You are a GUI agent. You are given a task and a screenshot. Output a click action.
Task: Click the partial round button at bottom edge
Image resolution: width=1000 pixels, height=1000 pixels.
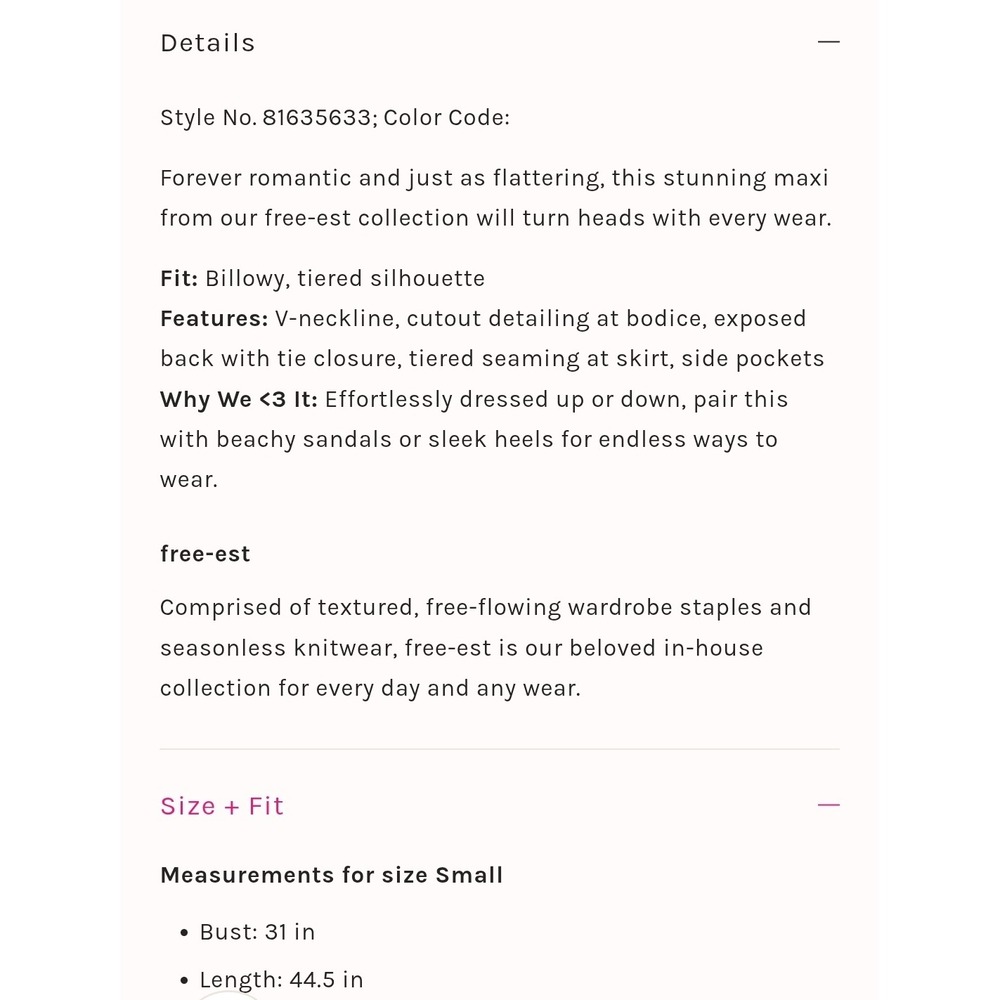click(x=227, y=995)
